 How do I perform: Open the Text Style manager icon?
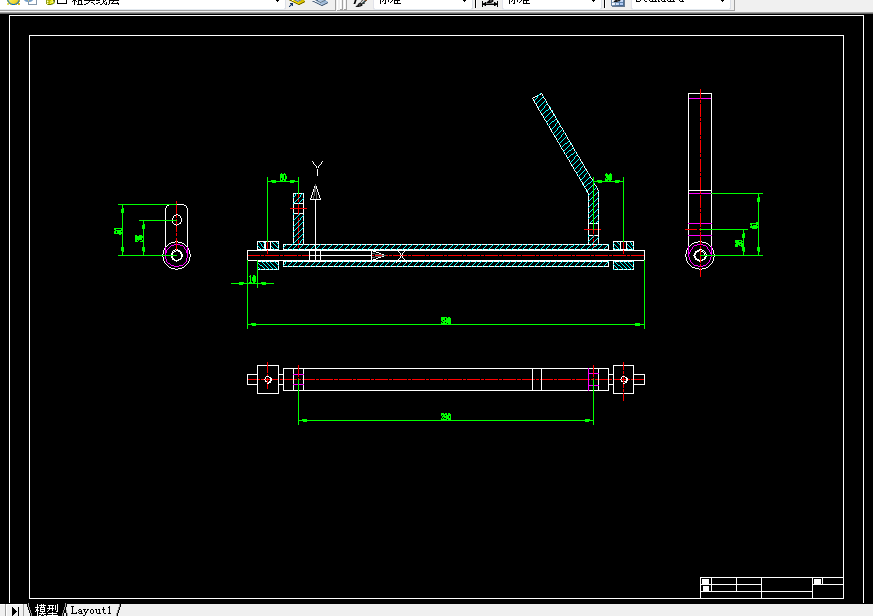361,2
